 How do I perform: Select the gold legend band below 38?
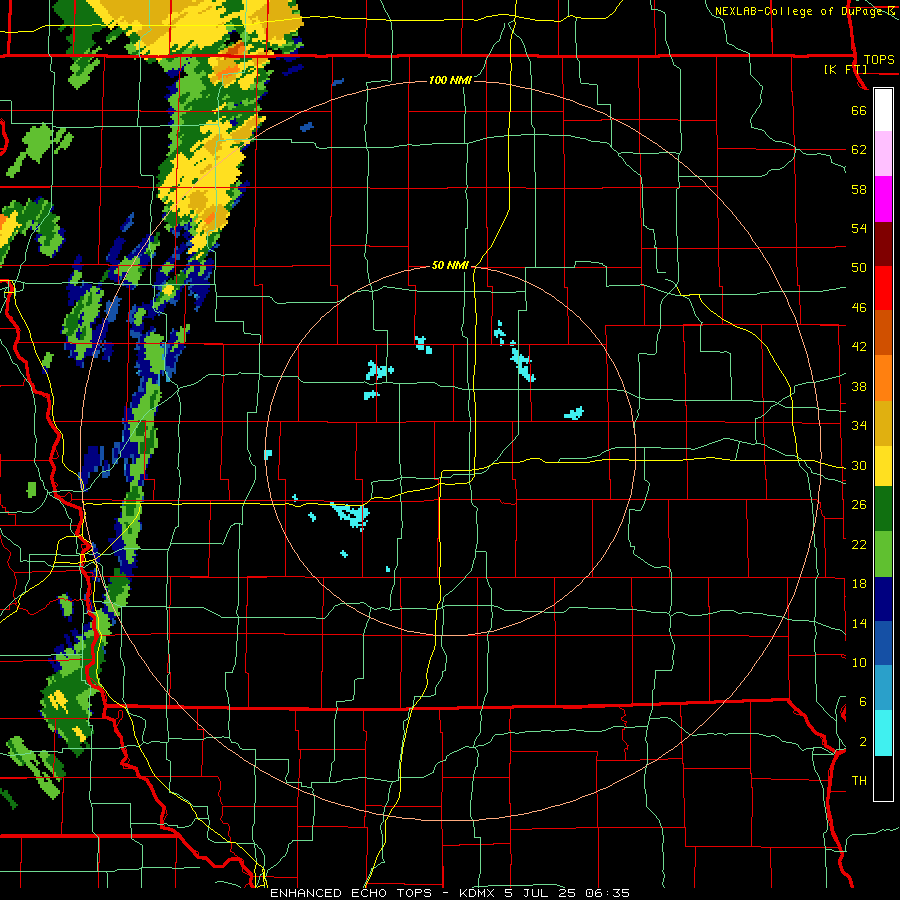[x=883, y=424]
